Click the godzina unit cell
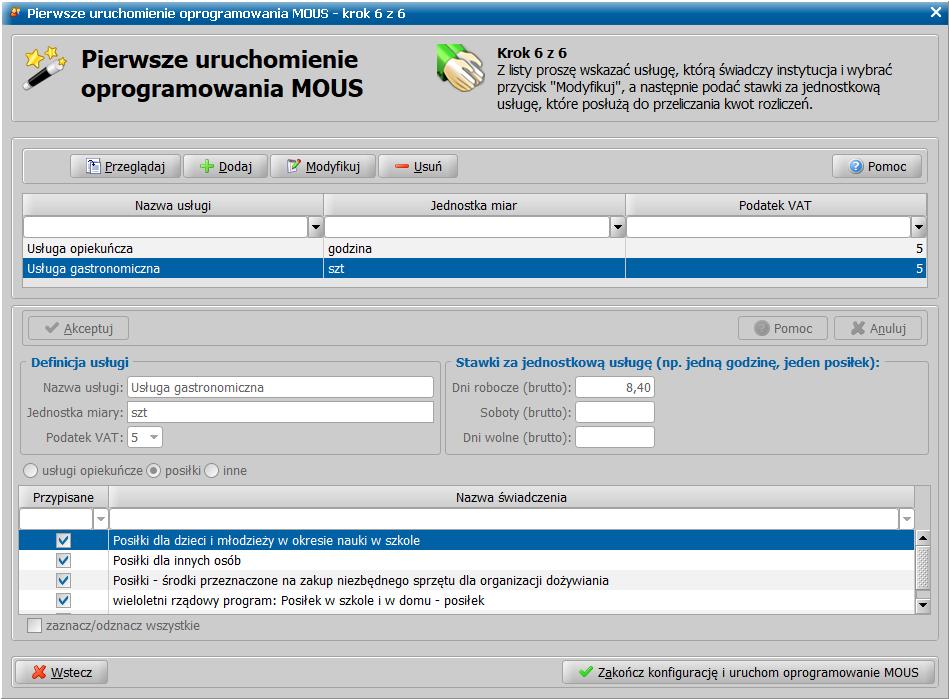 (x=474, y=249)
